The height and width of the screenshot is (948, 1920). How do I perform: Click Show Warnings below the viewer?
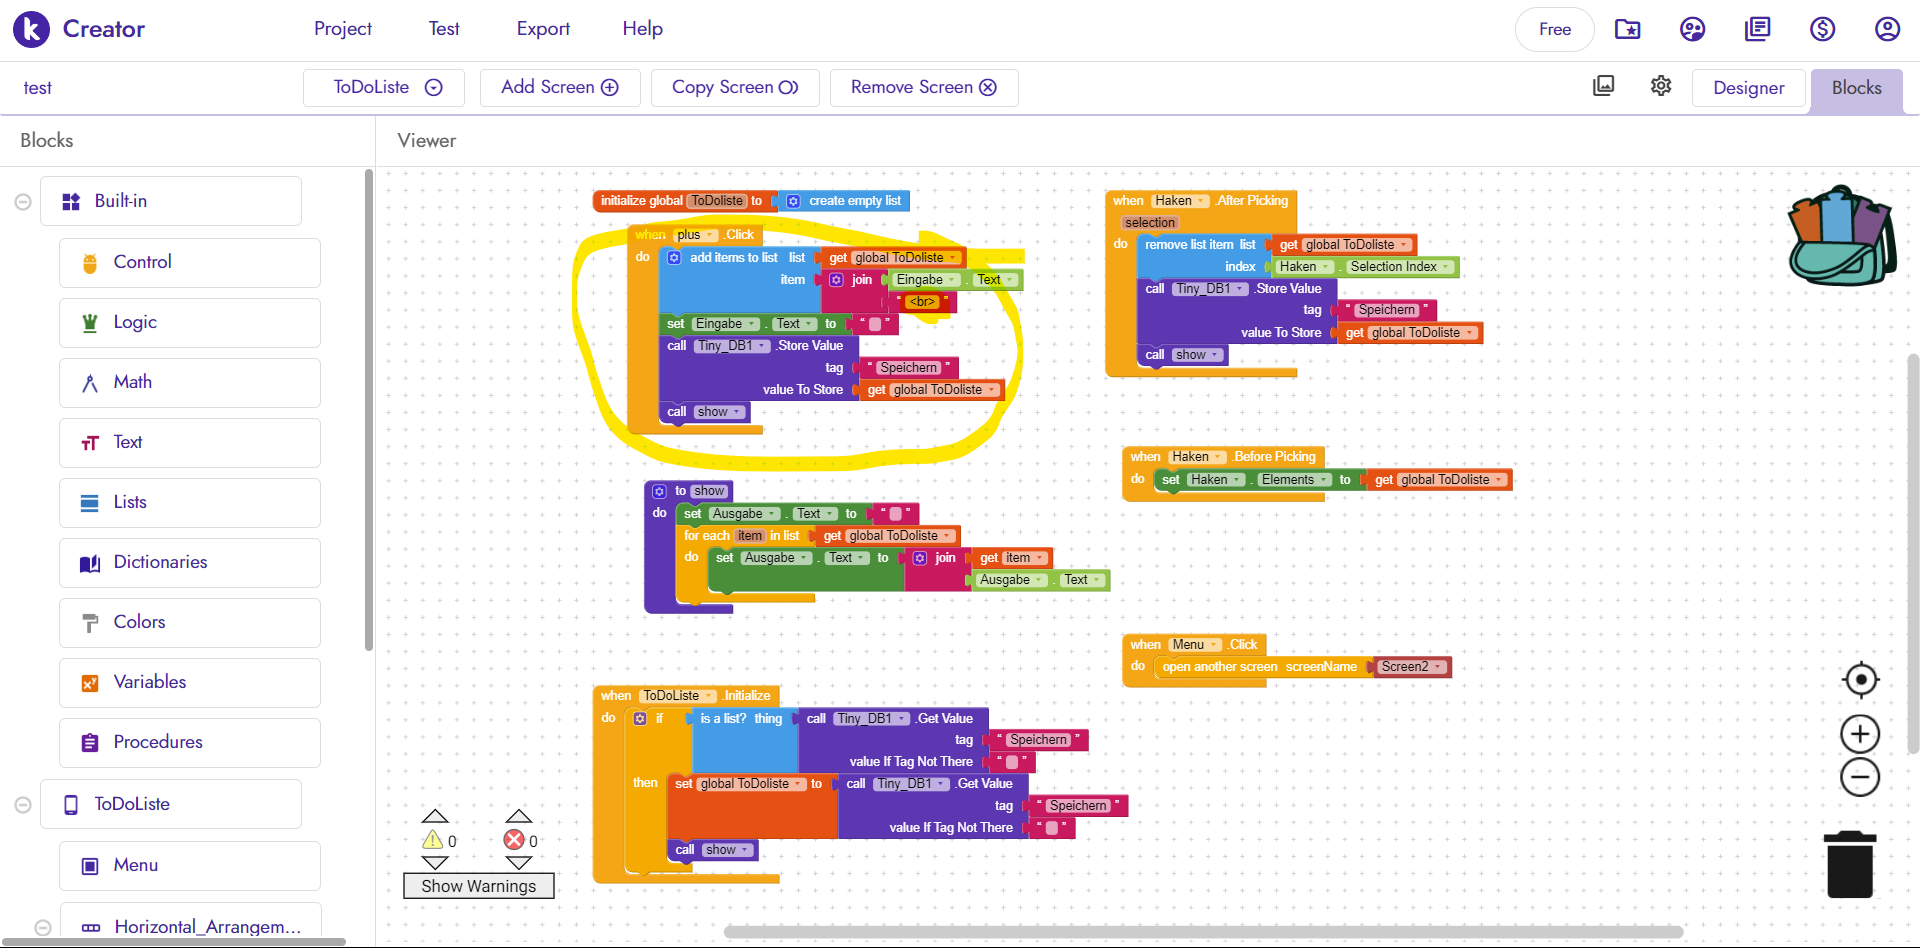tap(478, 886)
